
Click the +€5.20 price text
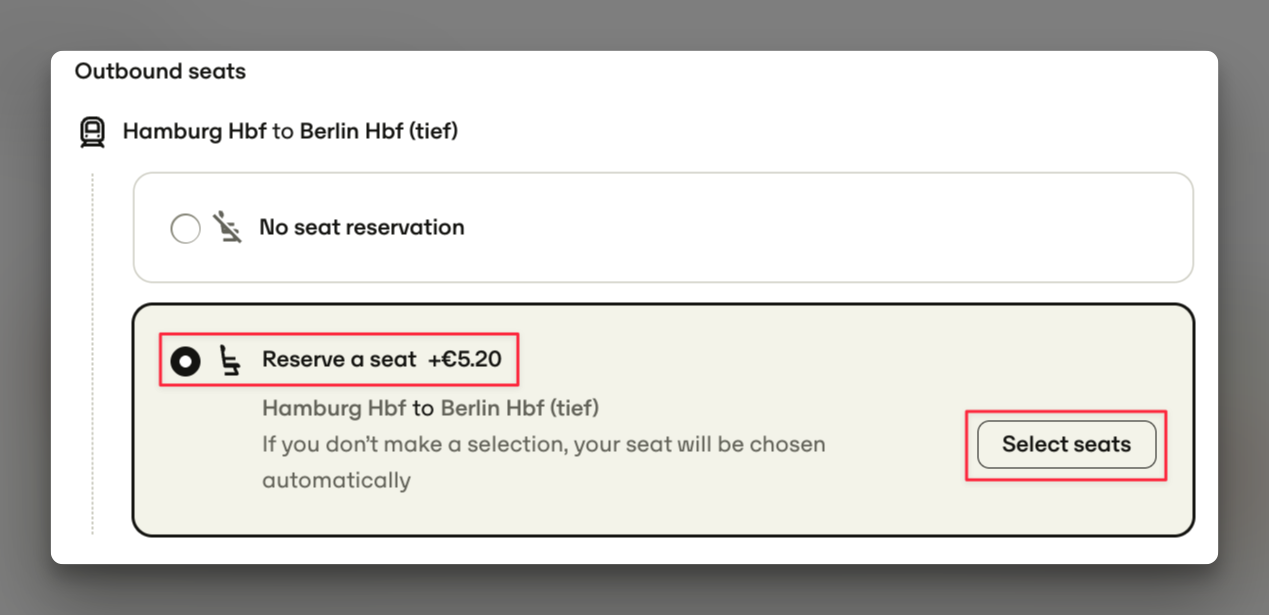tap(465, 360)
